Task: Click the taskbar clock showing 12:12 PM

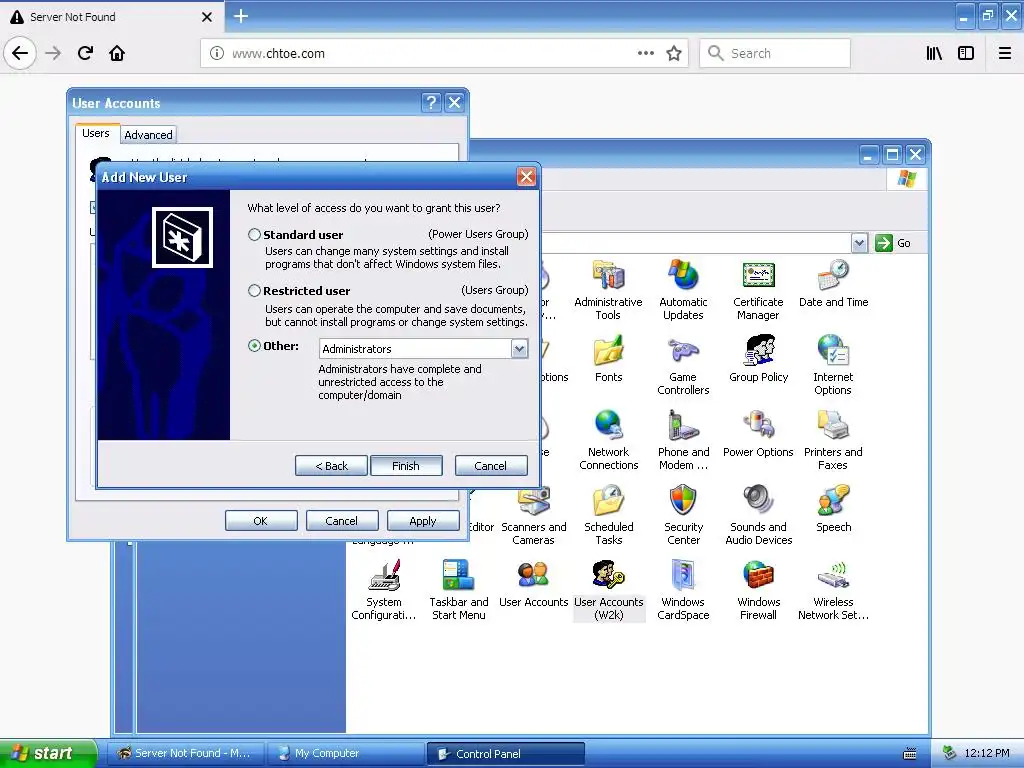Action: click(987, 753)
